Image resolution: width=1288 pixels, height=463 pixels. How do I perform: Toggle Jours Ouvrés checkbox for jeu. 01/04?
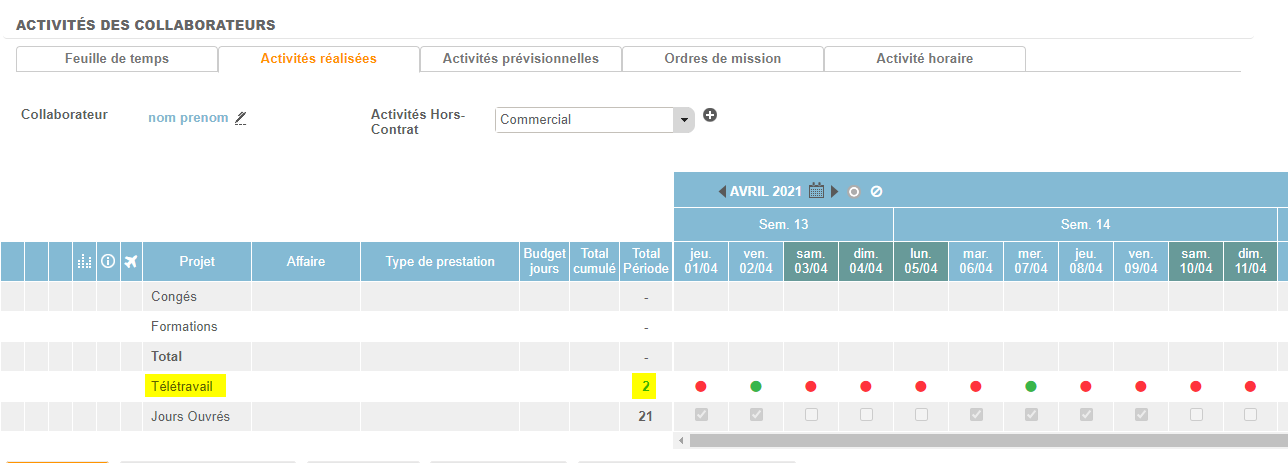click(x=701, y=415)
